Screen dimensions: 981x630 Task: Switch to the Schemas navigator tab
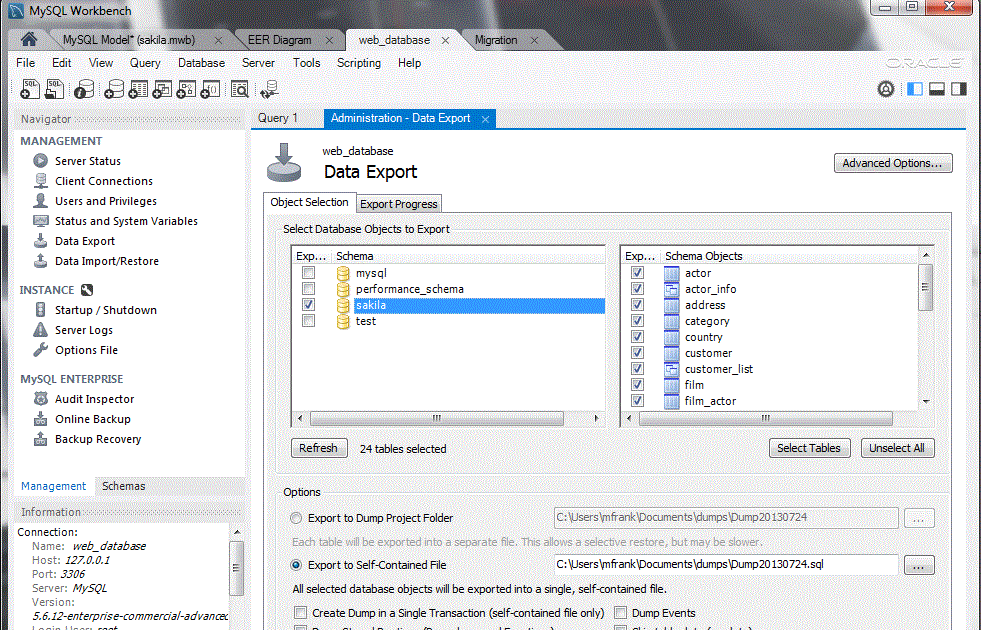pos(123,486)
